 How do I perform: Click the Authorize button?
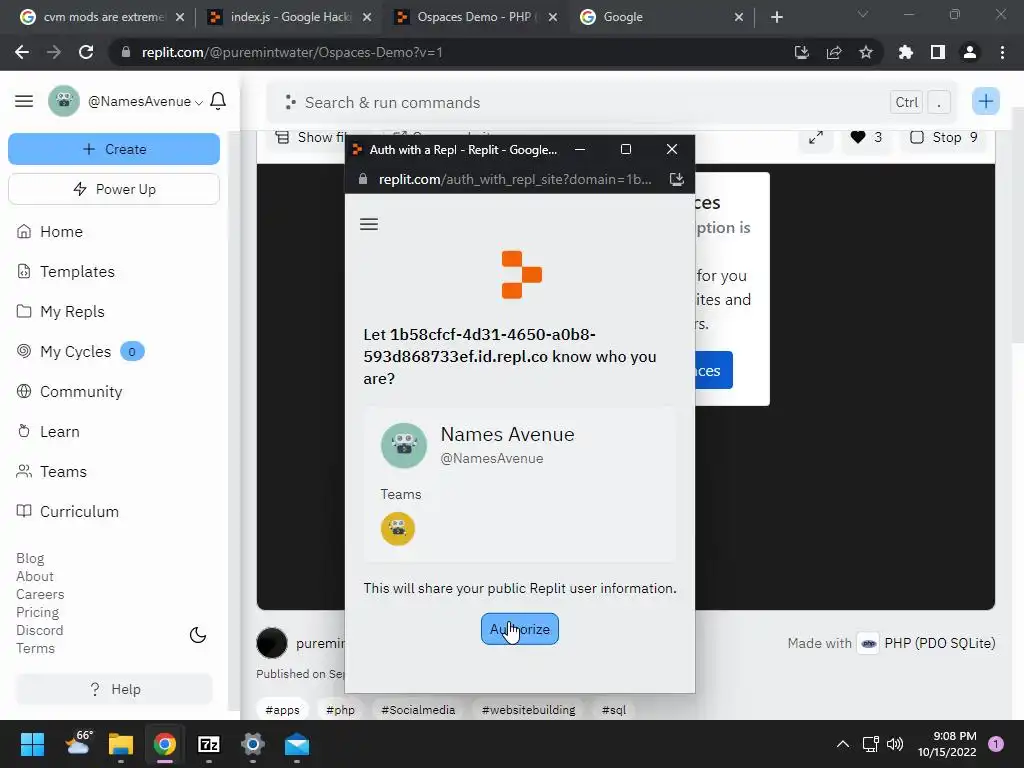[x=520, y=629]
